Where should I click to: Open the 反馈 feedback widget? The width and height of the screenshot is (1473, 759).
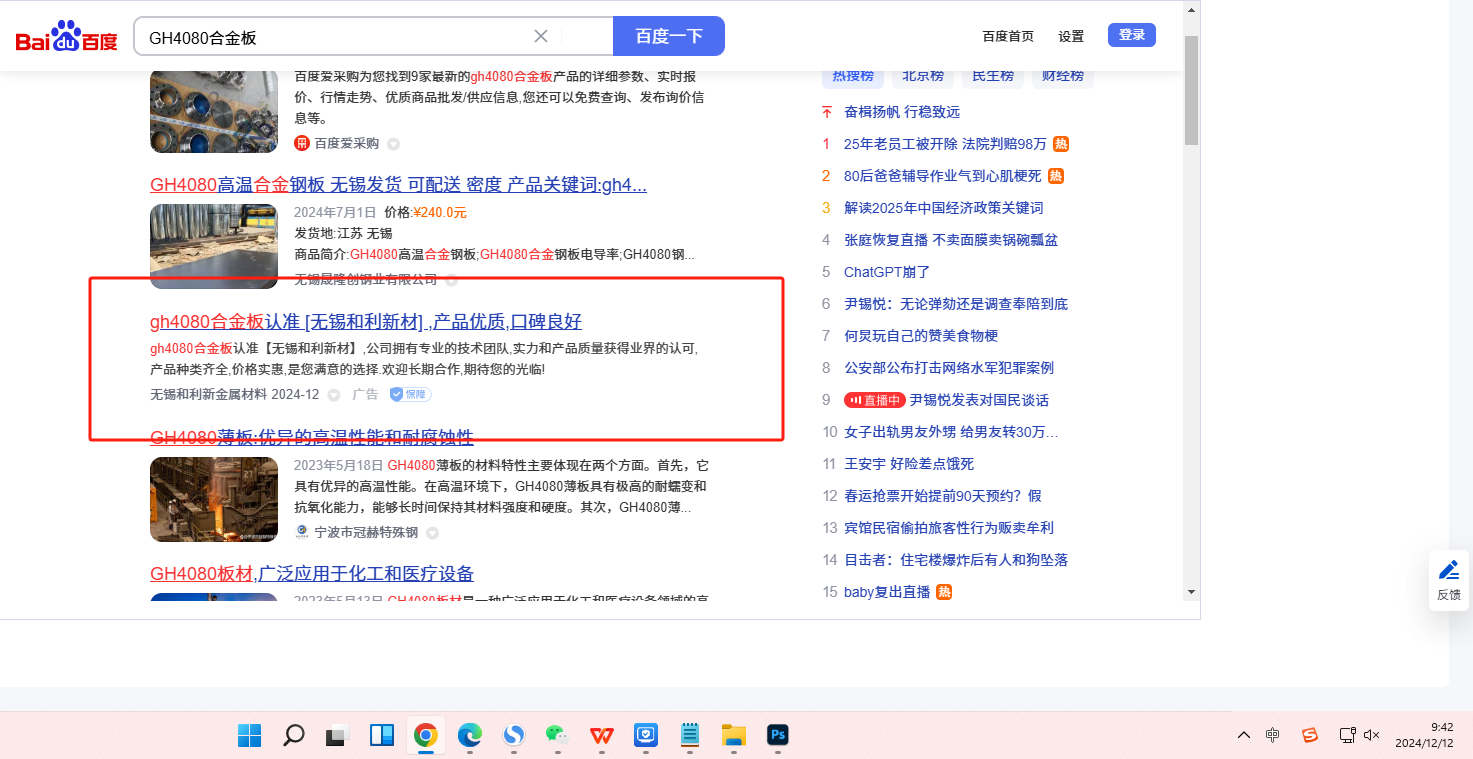[x=1448, y=579]
